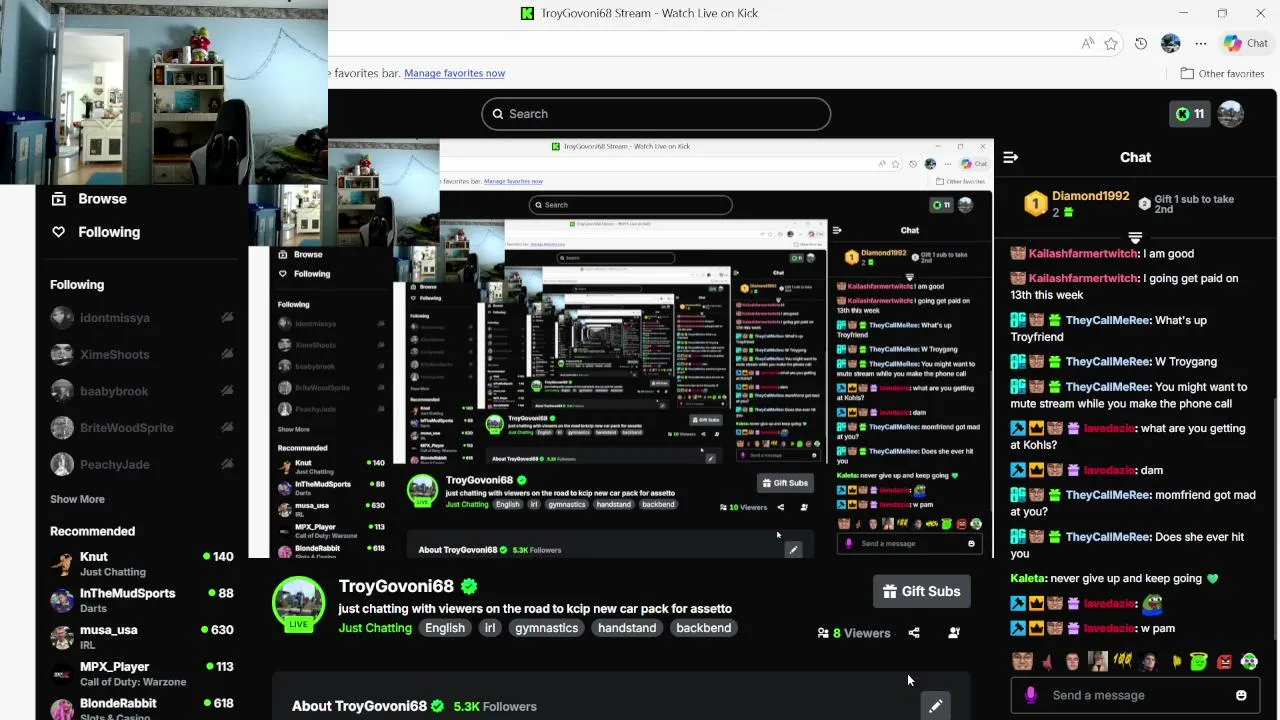Click the 5.3K Followers count
The height and width of the screenshot is (720, 1280).
pos(495,706)
